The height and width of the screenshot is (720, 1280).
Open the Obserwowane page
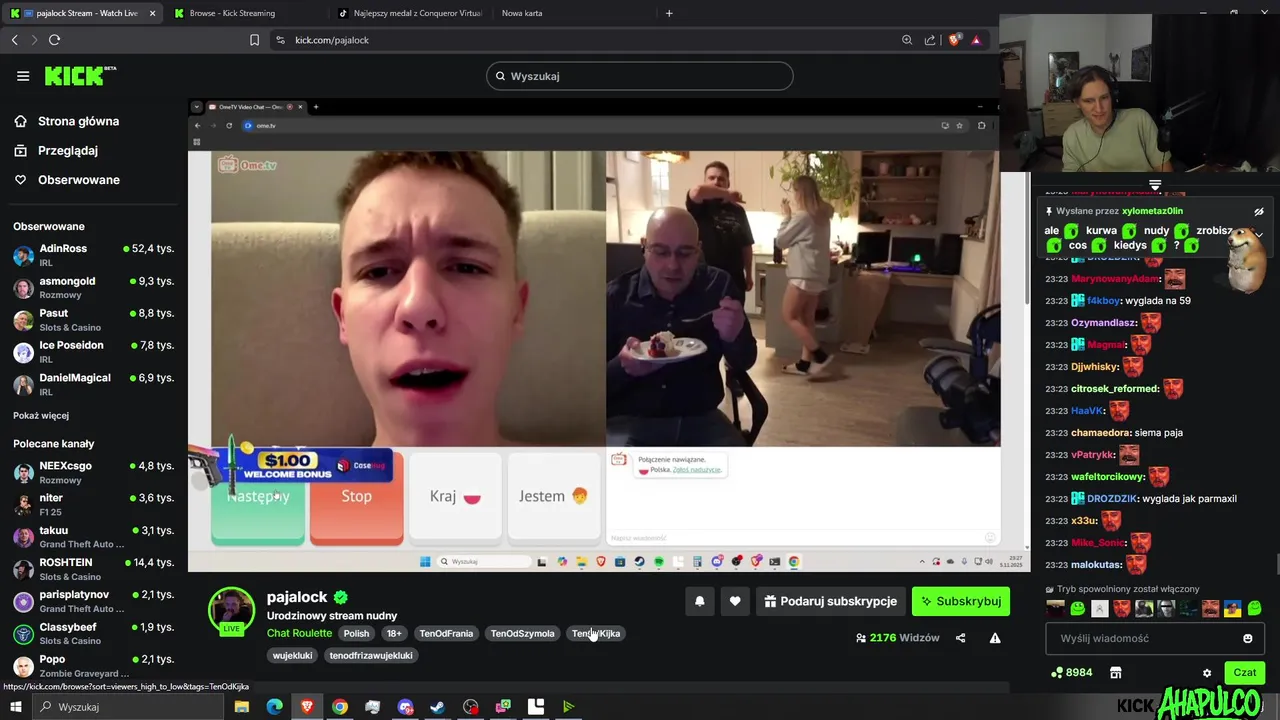[x=66, y=180]
